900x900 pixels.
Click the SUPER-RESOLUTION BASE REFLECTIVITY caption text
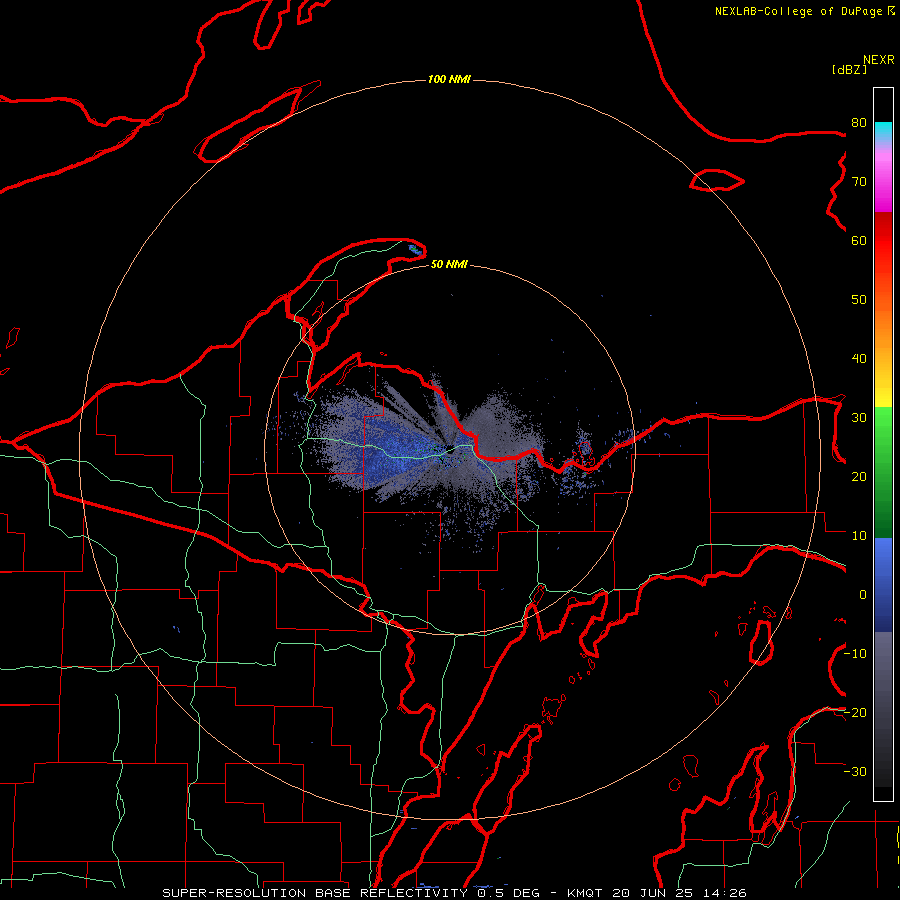[x=315, y=893]
